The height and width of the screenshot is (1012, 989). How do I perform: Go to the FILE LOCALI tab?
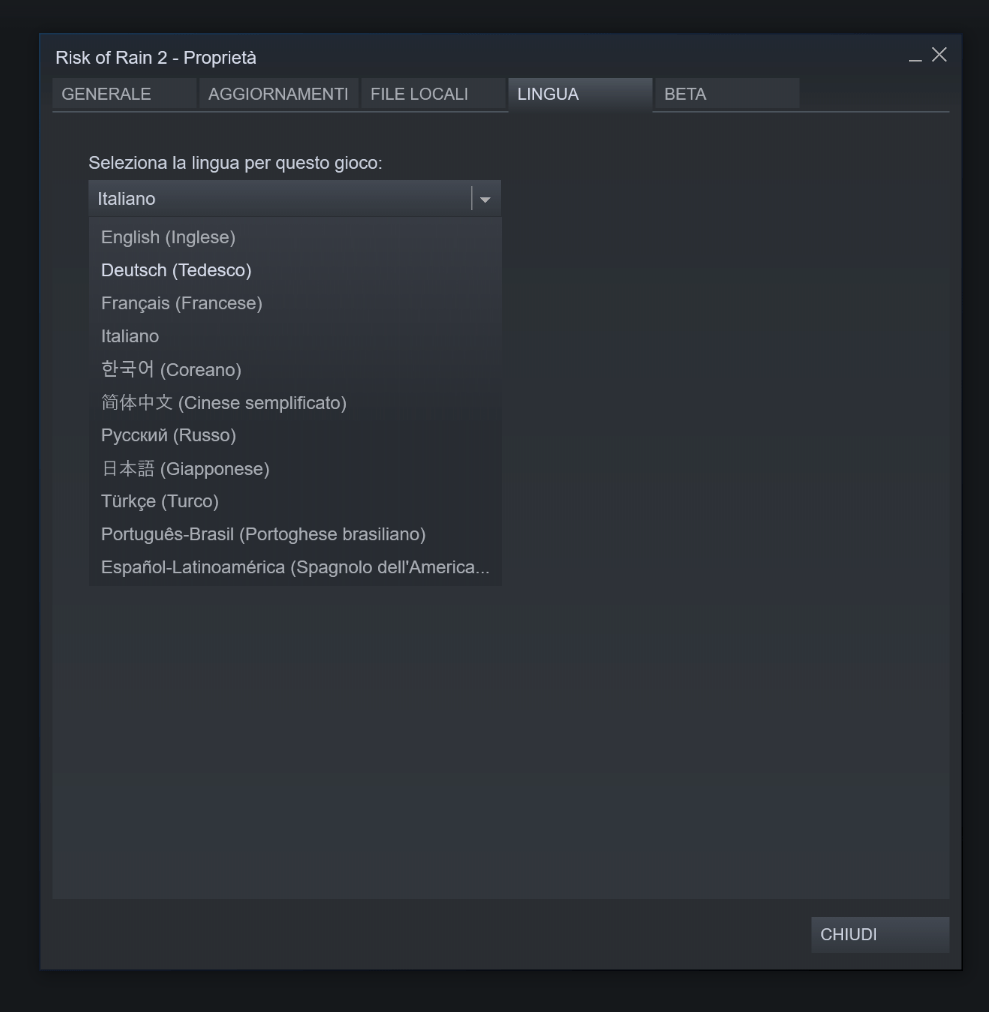[x=433, y=94]
